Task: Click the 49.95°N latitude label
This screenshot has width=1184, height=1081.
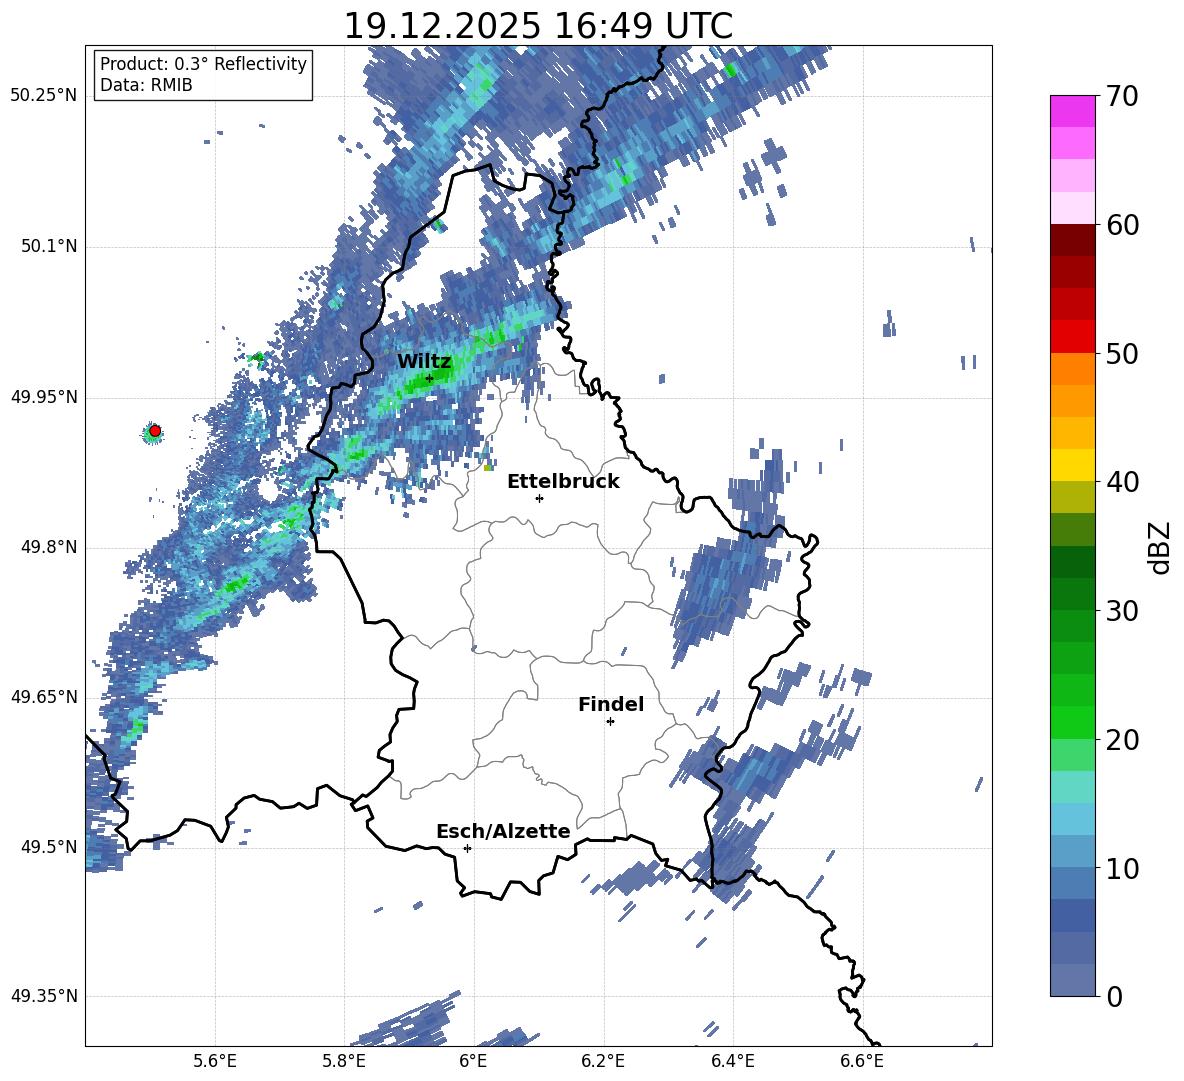Action: pos(44,397)
